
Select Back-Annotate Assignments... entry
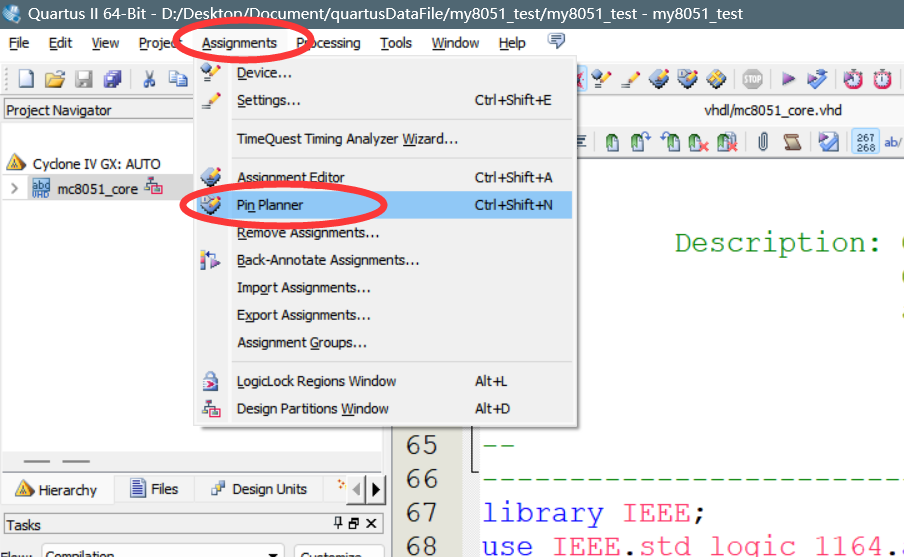(x=384, y=260)
